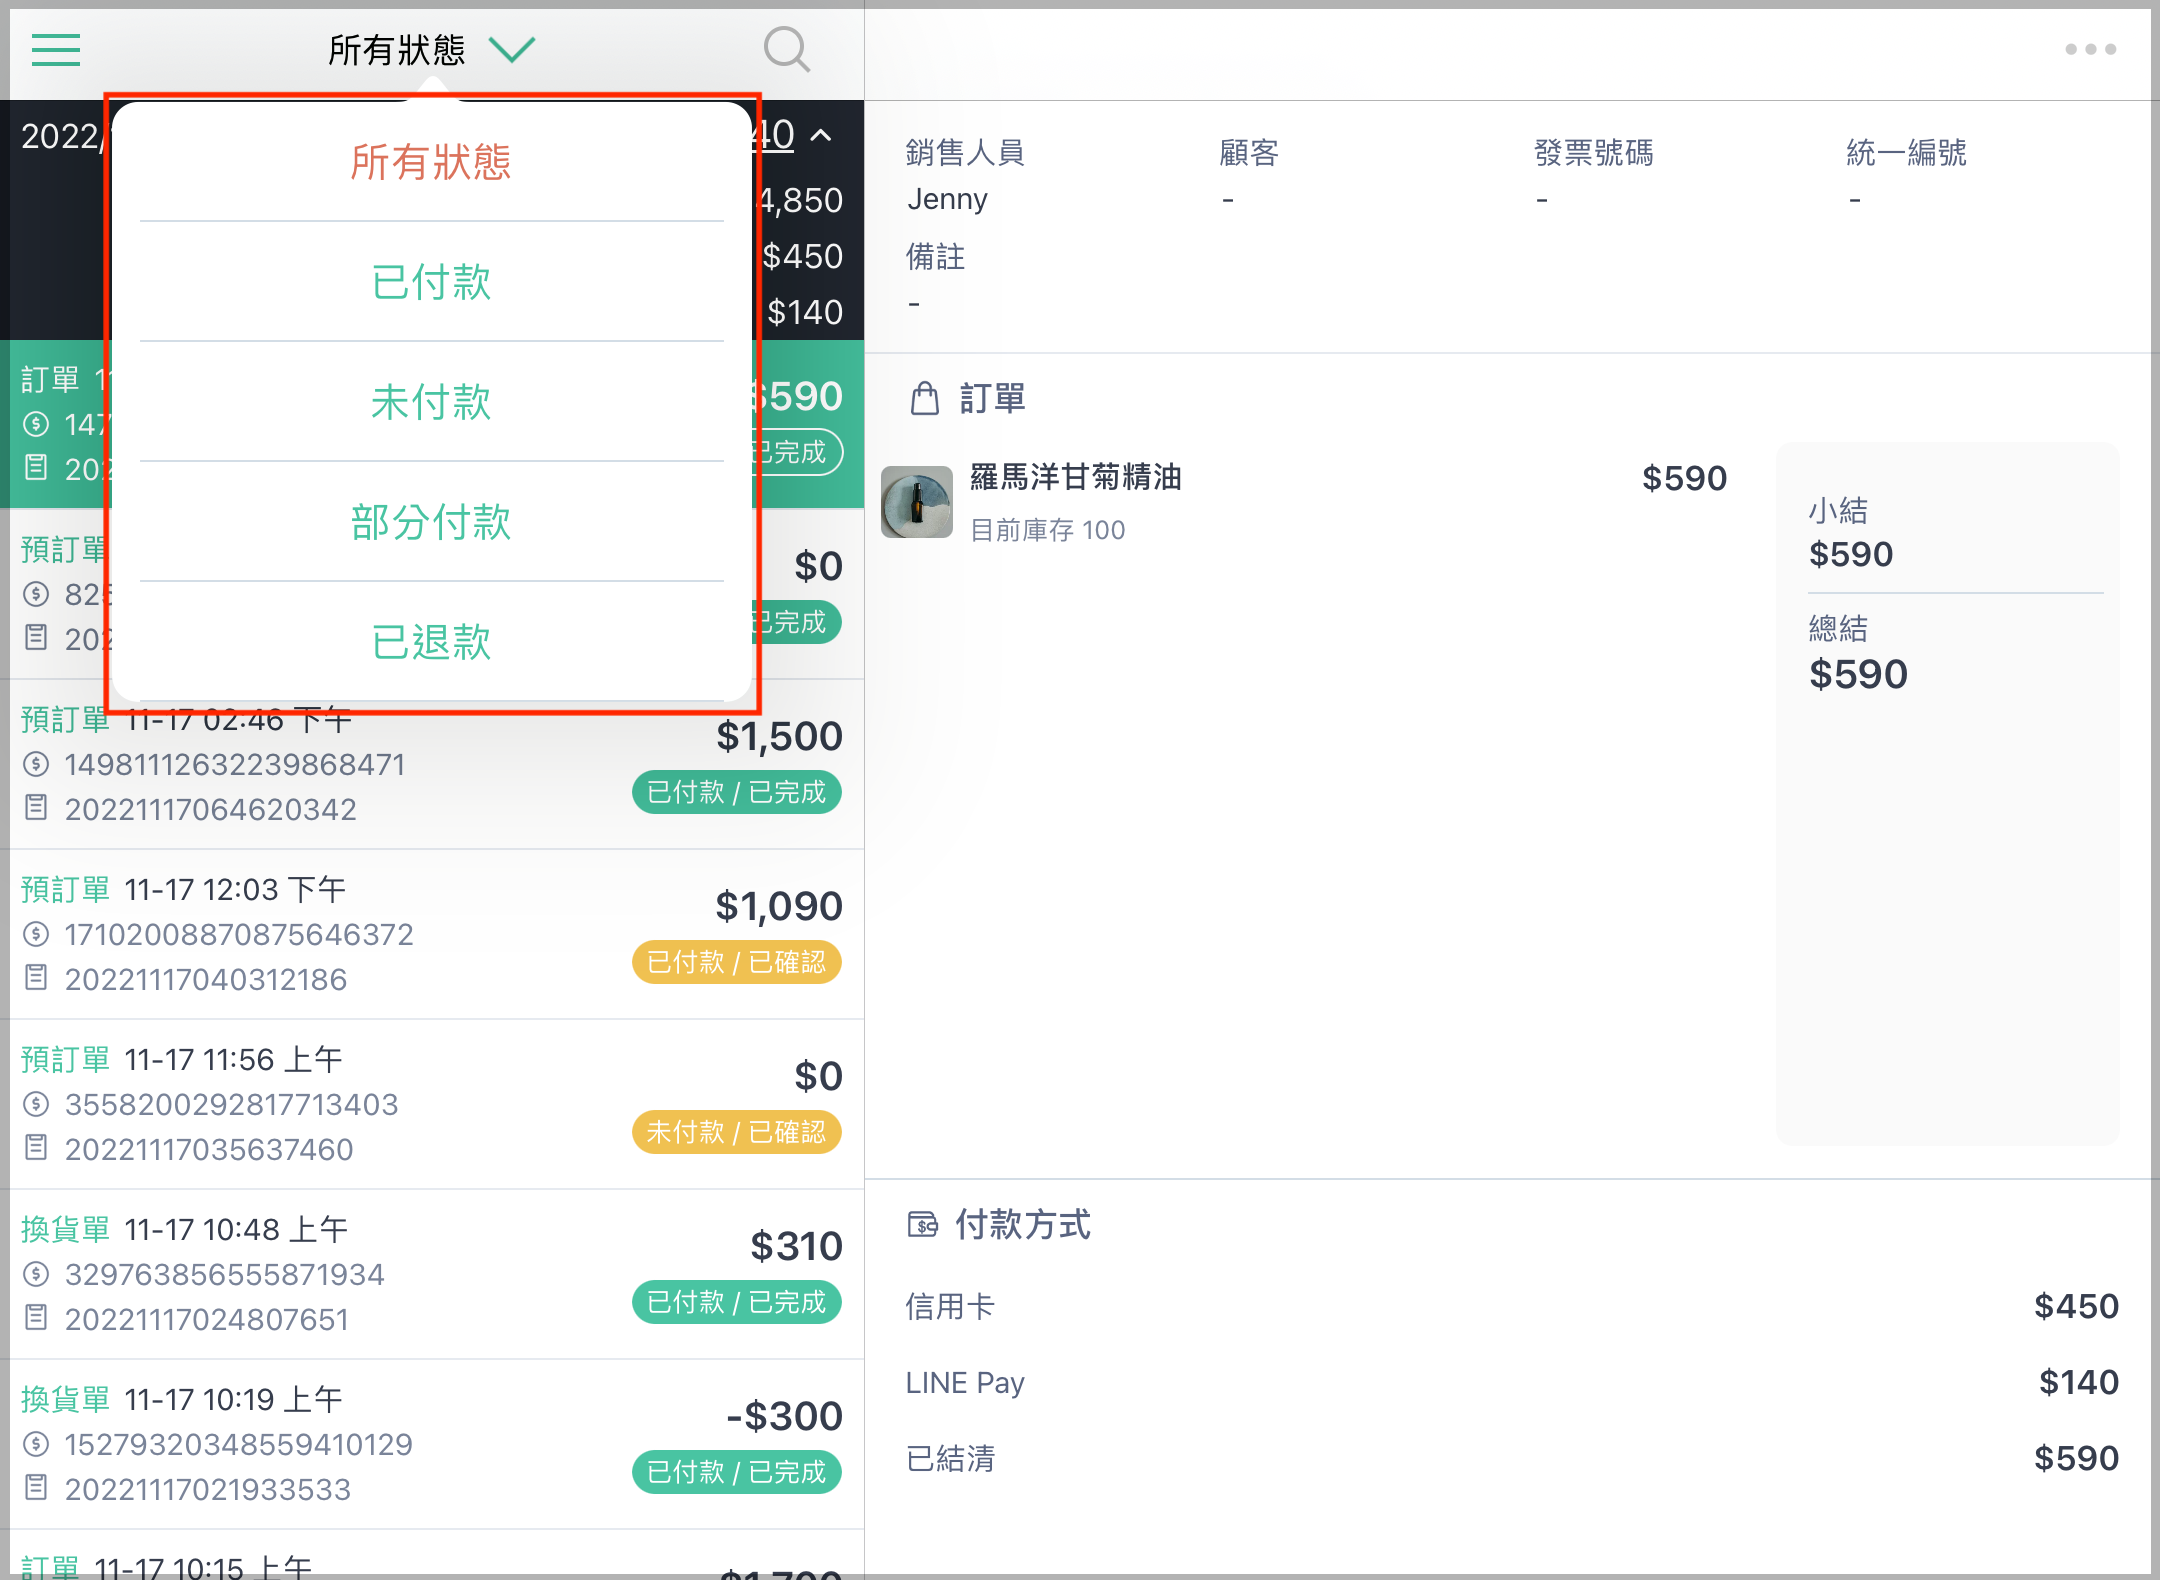Click receipt icon for 20221117021933533
The width and height of the screenshot is (2160, 1580).
point(36,1487)
